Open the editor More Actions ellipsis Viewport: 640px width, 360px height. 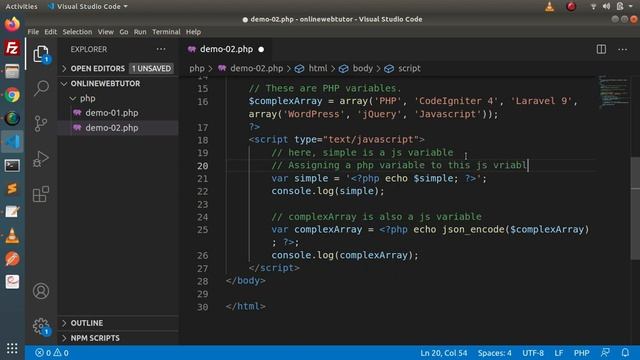622,49
